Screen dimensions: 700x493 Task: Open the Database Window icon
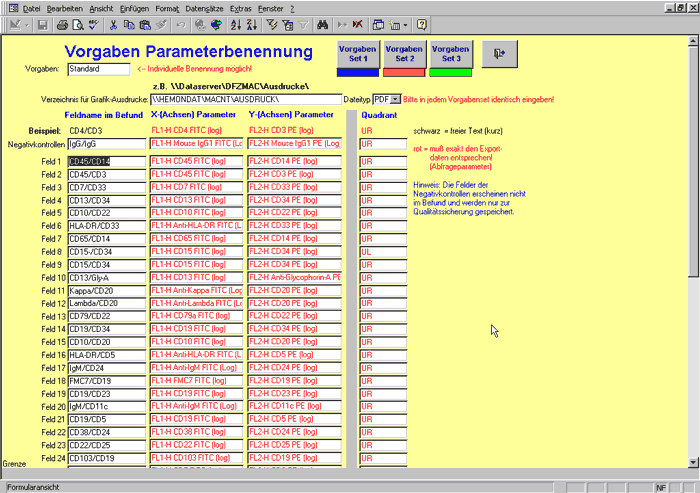point(378,25)
